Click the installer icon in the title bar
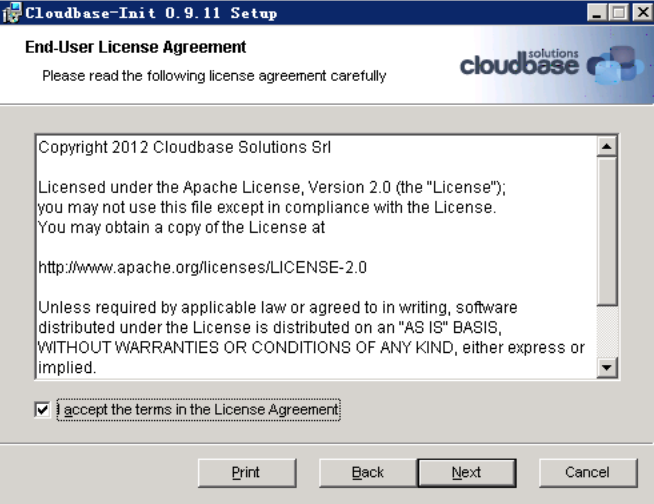 tap(12, 13)
